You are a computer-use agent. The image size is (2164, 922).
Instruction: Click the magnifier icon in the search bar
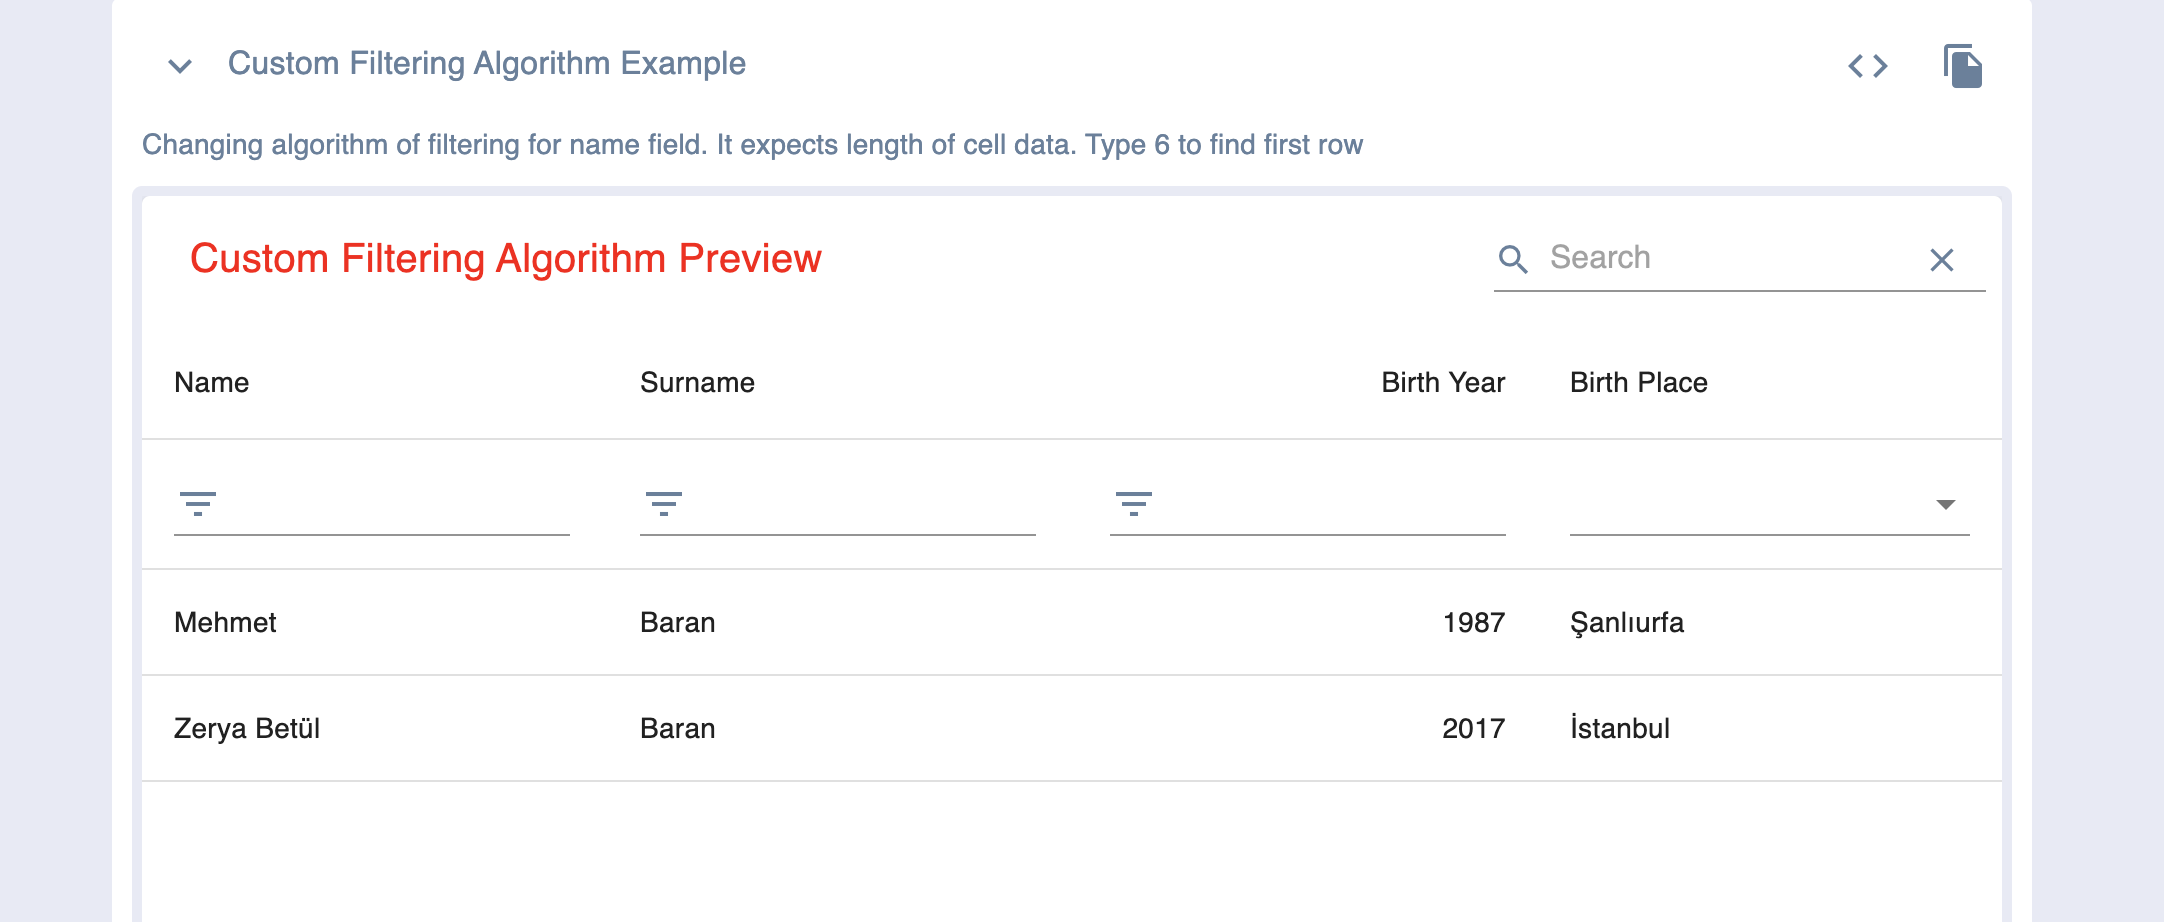[1512, 258]
